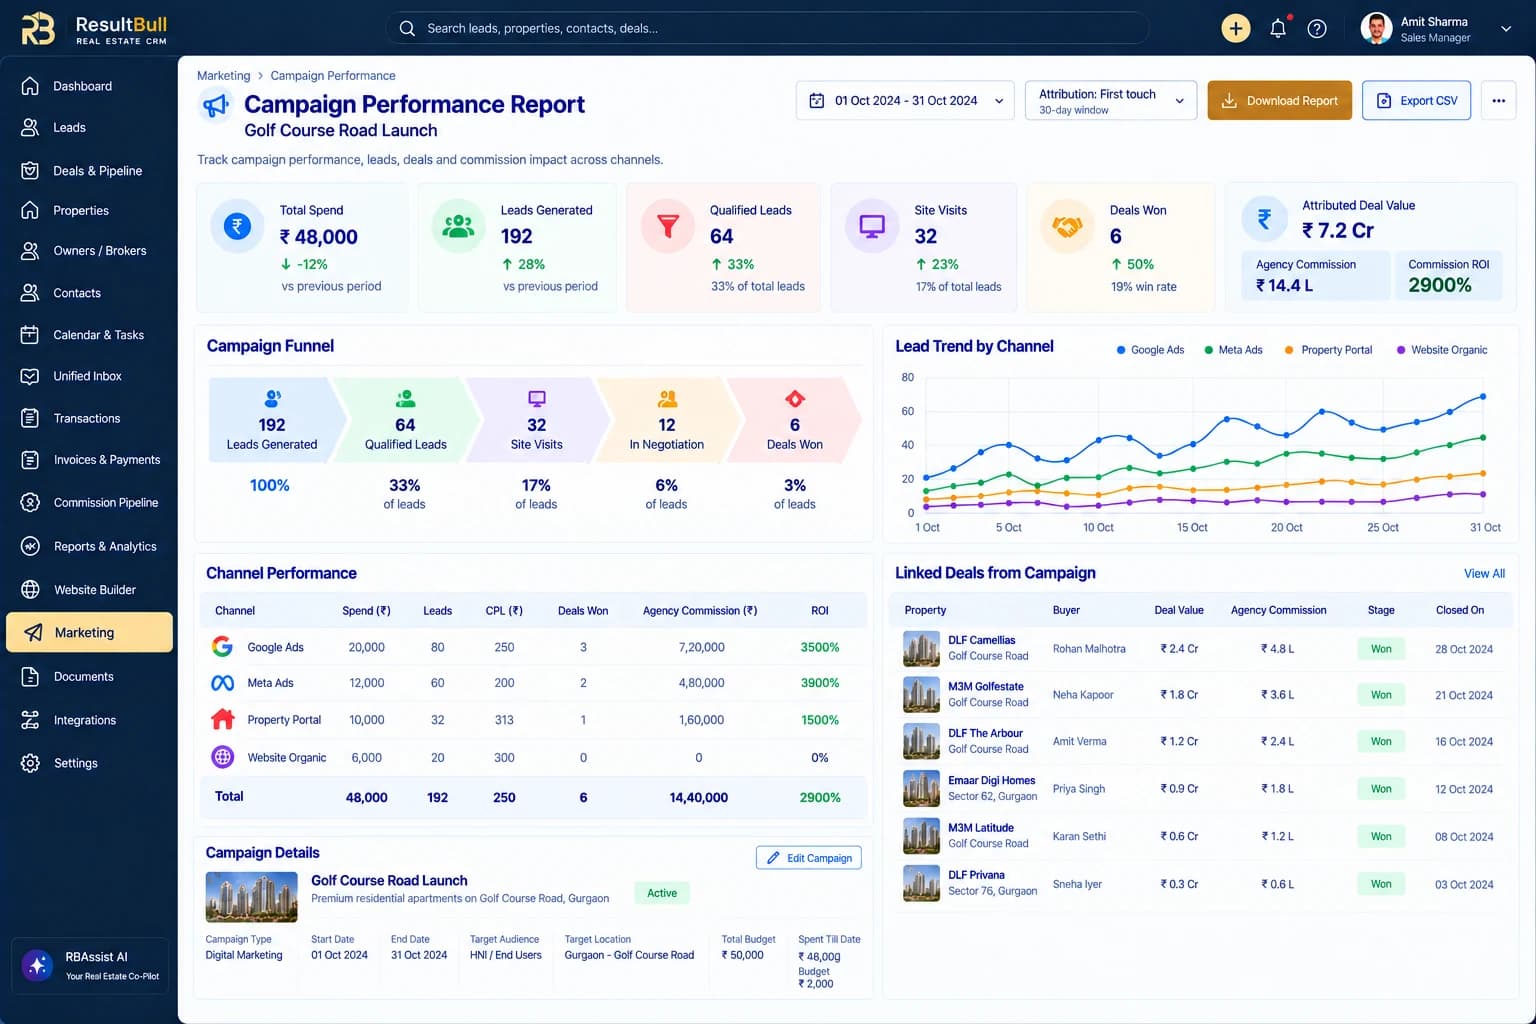The height and width of the screenshot is (1024, 1536).
Task: Open Commission Pipeline in the sidebar
Action: point(89,503)
